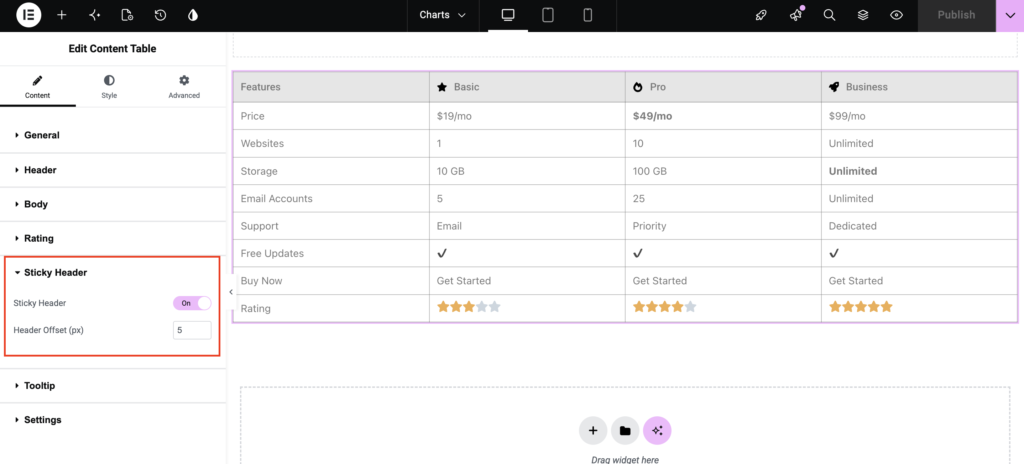1024x464 pixels.
Task: Select the Content tab
Action: (x=37, y=86)
